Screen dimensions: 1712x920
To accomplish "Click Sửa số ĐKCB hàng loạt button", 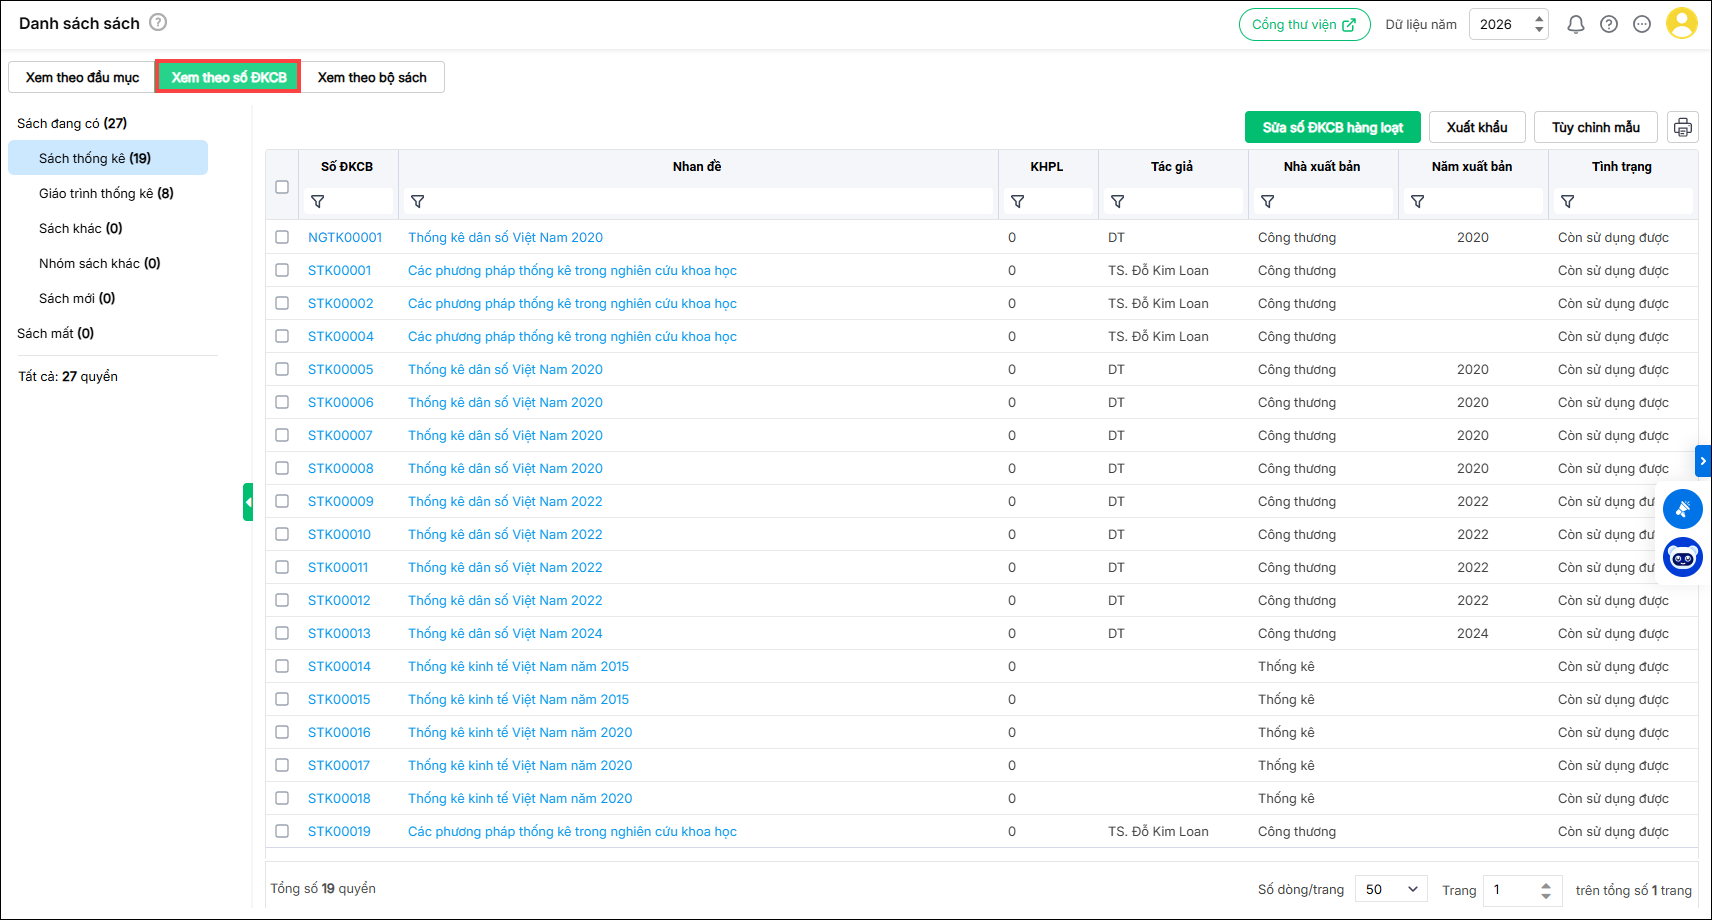I will 1332,127.
